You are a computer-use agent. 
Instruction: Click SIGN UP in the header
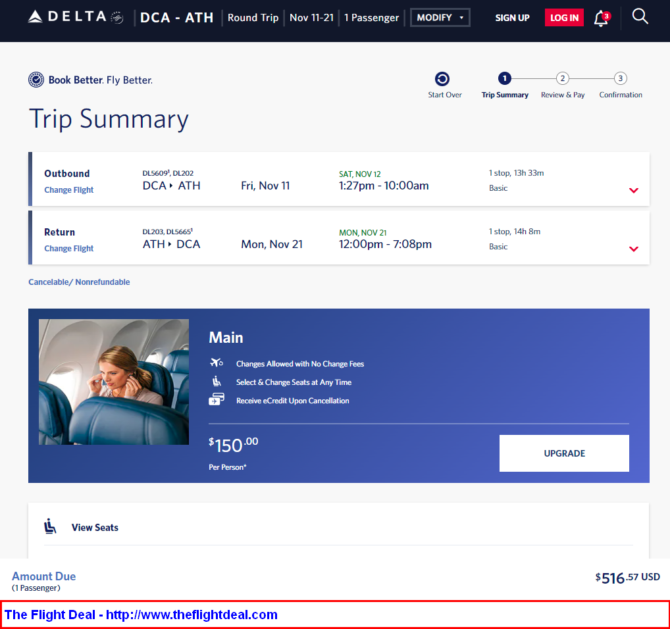(512, 18)
